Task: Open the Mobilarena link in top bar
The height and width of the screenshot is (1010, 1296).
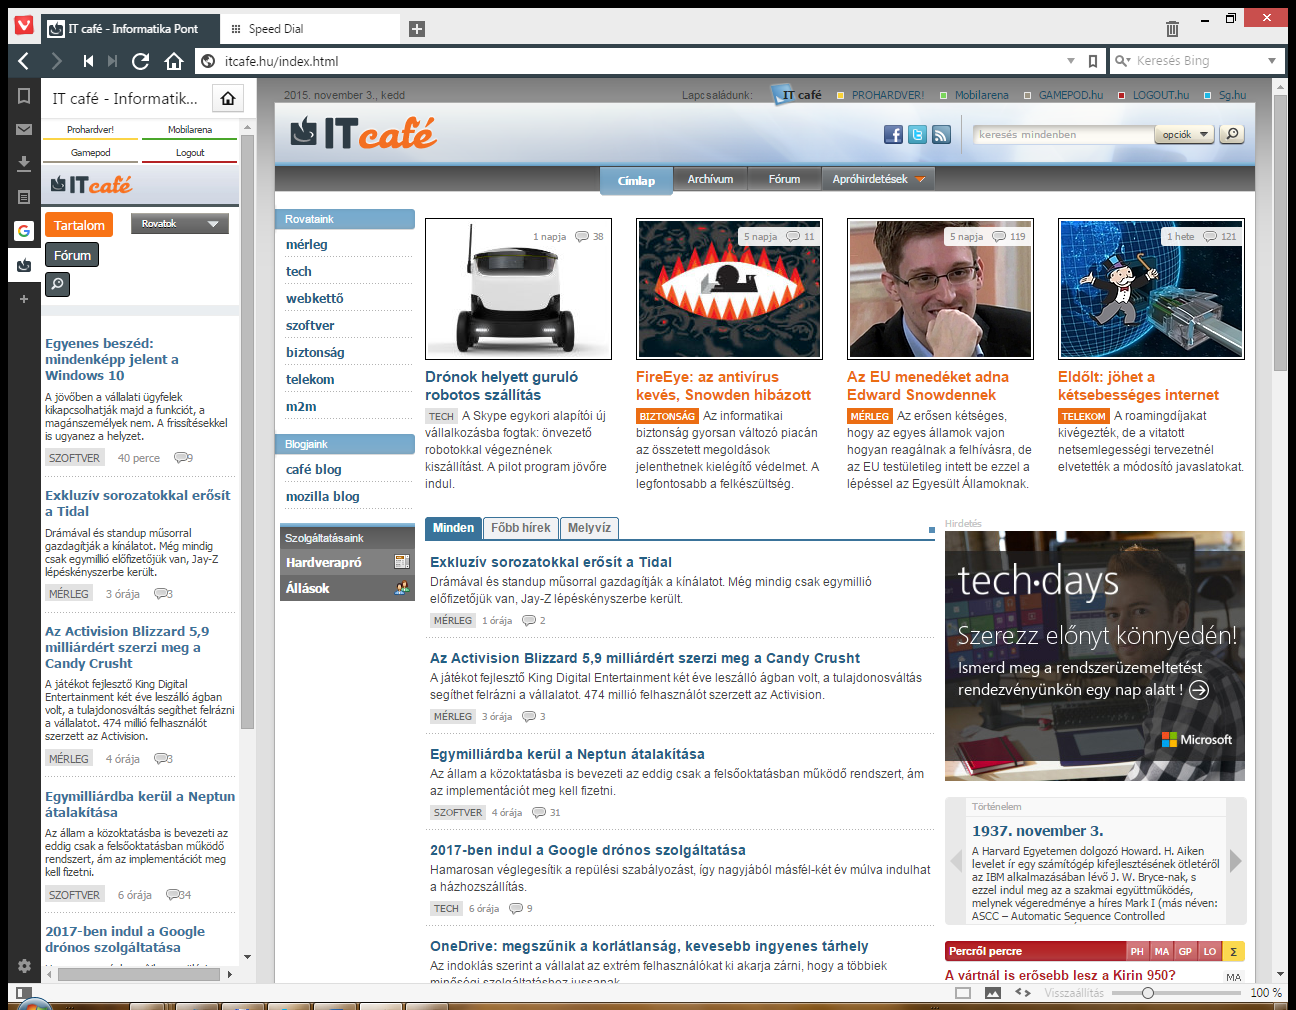Action: (981, 95)
